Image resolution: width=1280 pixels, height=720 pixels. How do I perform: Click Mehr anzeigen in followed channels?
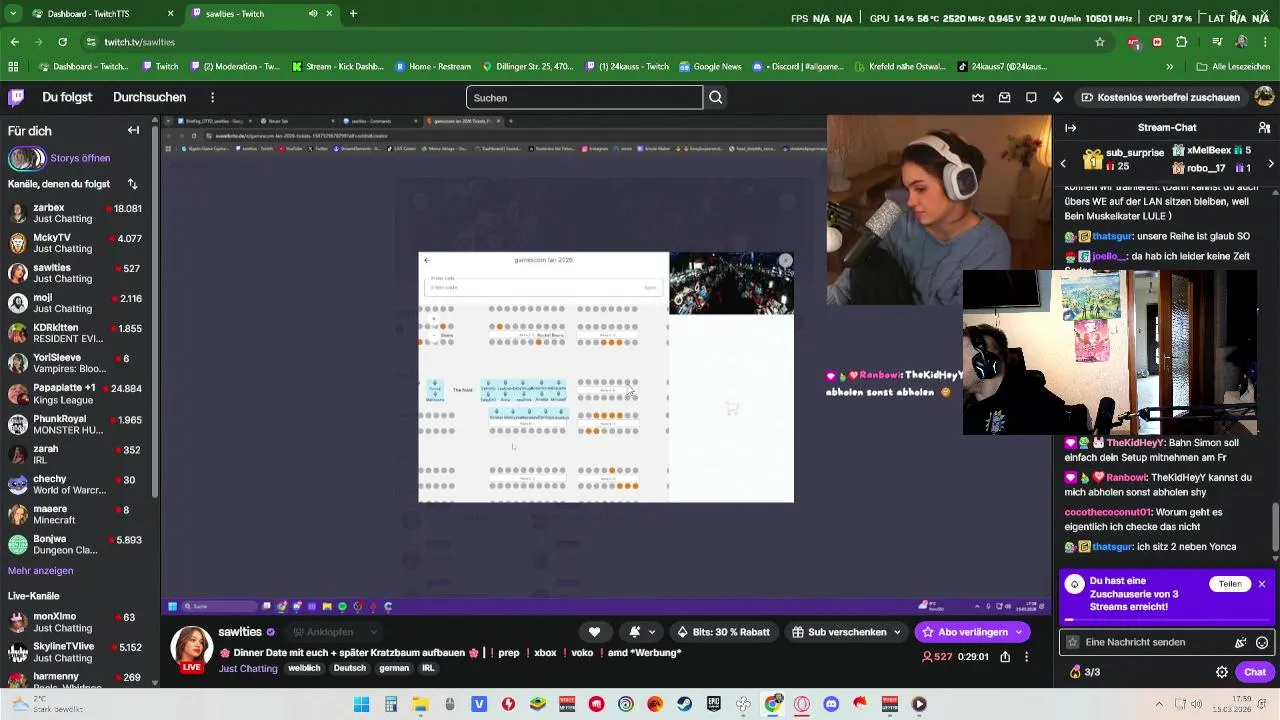40,571
